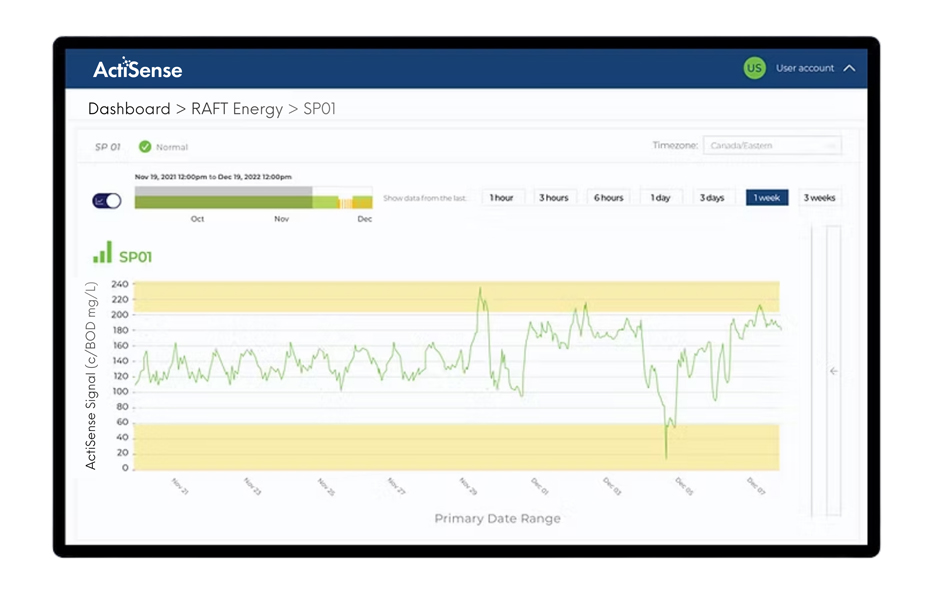Select the 1 hour time range
Viewport: 940px width, 599px height.
[x=502, y=198]
